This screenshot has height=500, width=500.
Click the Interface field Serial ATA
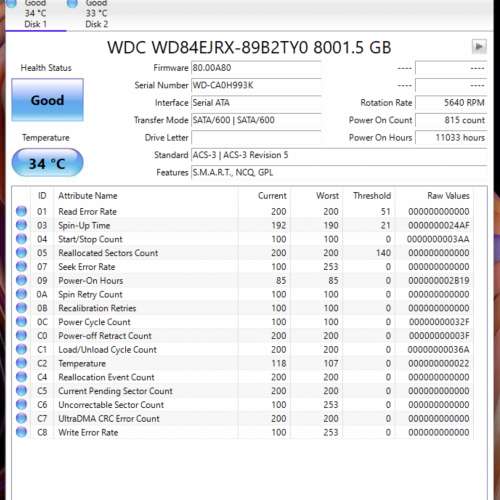click(x=256, y=103)
